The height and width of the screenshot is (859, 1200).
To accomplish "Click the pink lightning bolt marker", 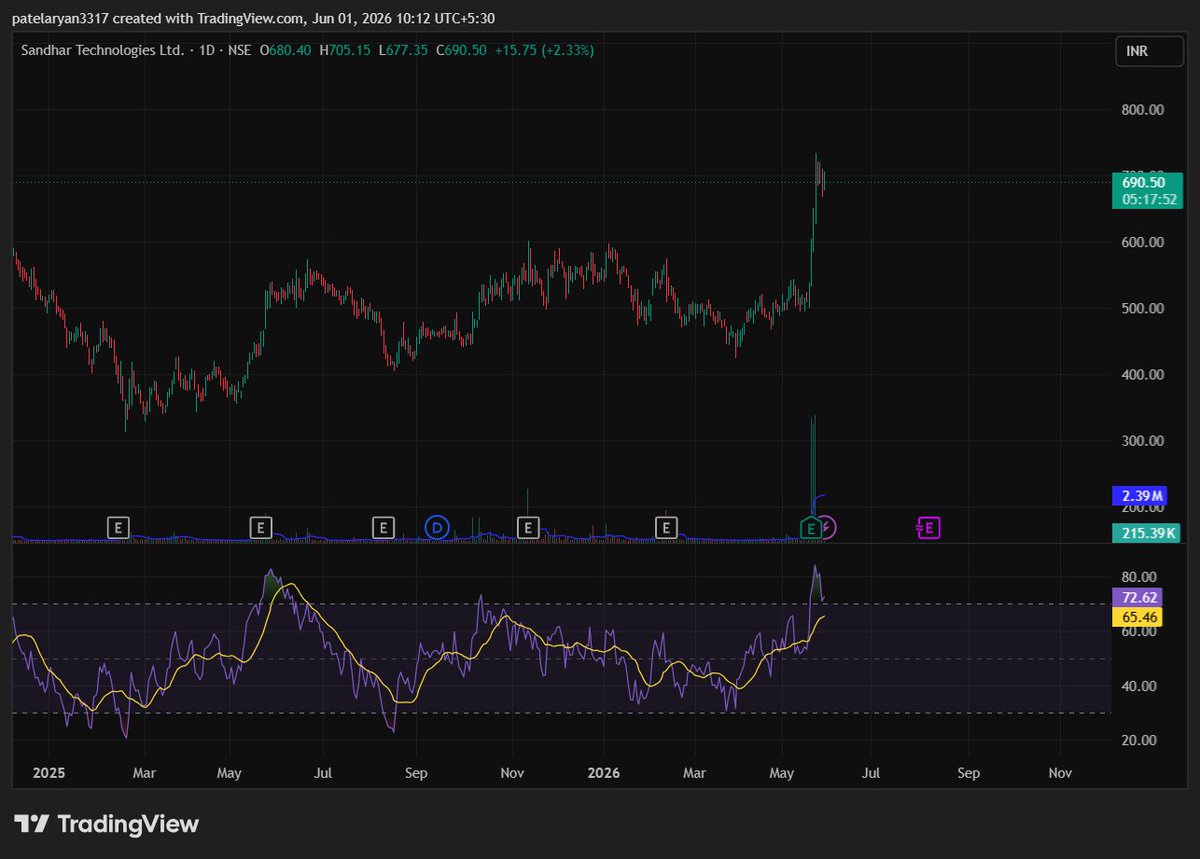I will 829,527.
